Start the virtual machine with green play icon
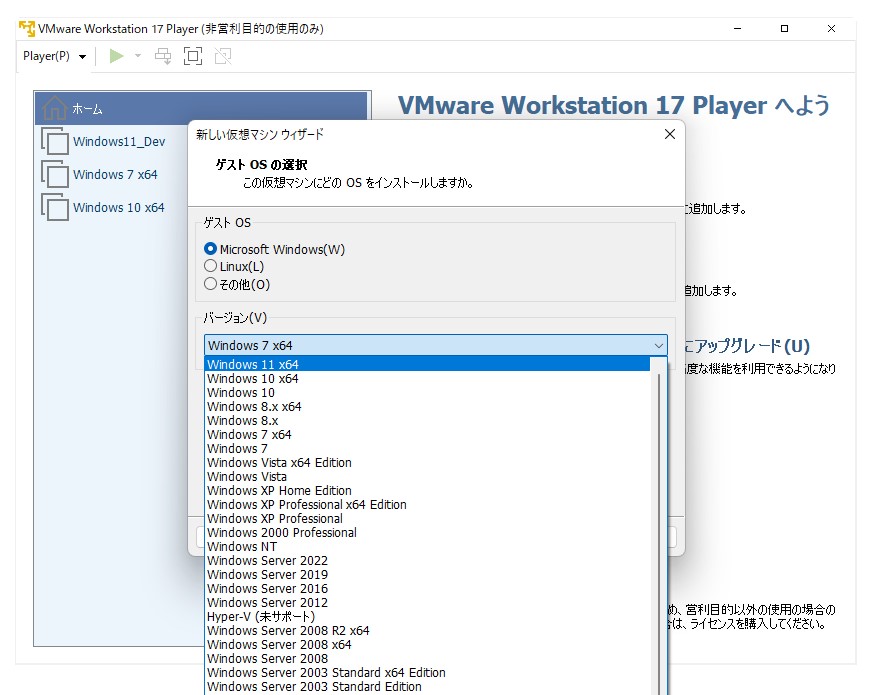 coord(117,56)
